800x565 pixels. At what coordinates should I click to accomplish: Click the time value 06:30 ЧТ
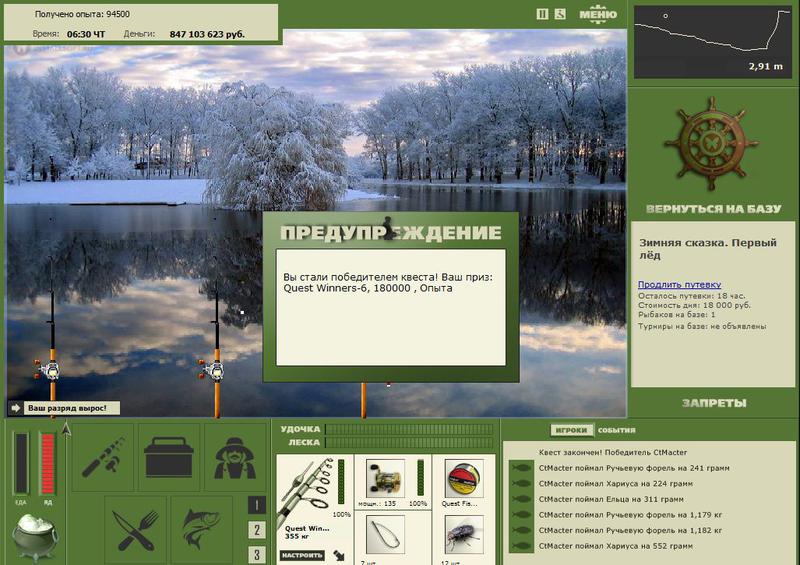86,34
